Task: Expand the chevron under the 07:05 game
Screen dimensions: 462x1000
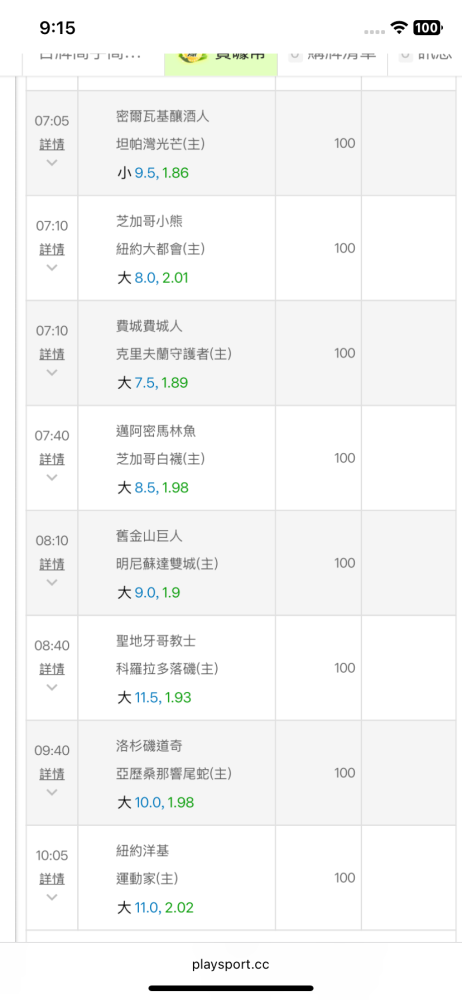Action: (x=52, y=163)
